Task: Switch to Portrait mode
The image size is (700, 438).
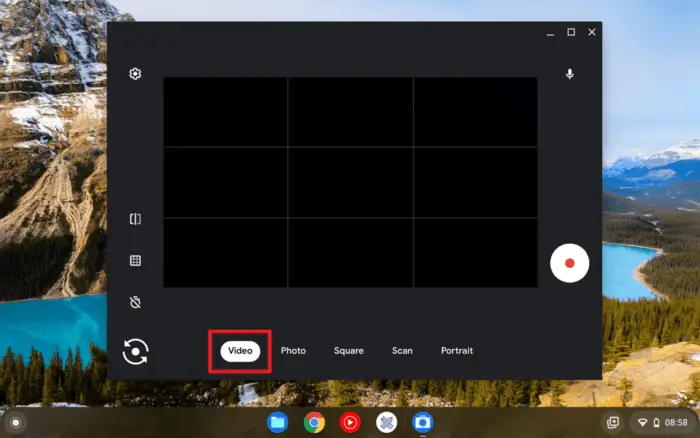Action: pos(457,351)
